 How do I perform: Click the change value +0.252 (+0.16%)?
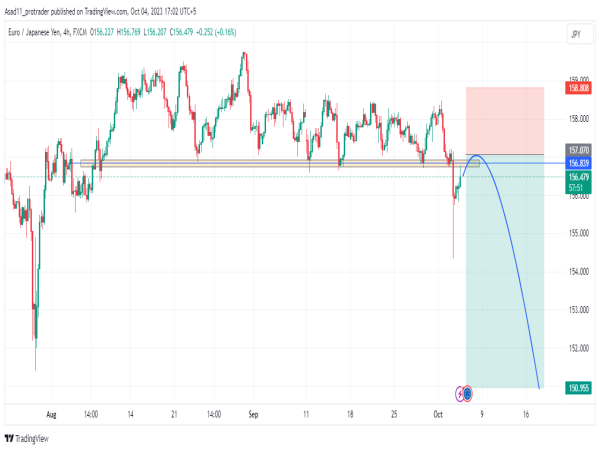coord(216,32)
